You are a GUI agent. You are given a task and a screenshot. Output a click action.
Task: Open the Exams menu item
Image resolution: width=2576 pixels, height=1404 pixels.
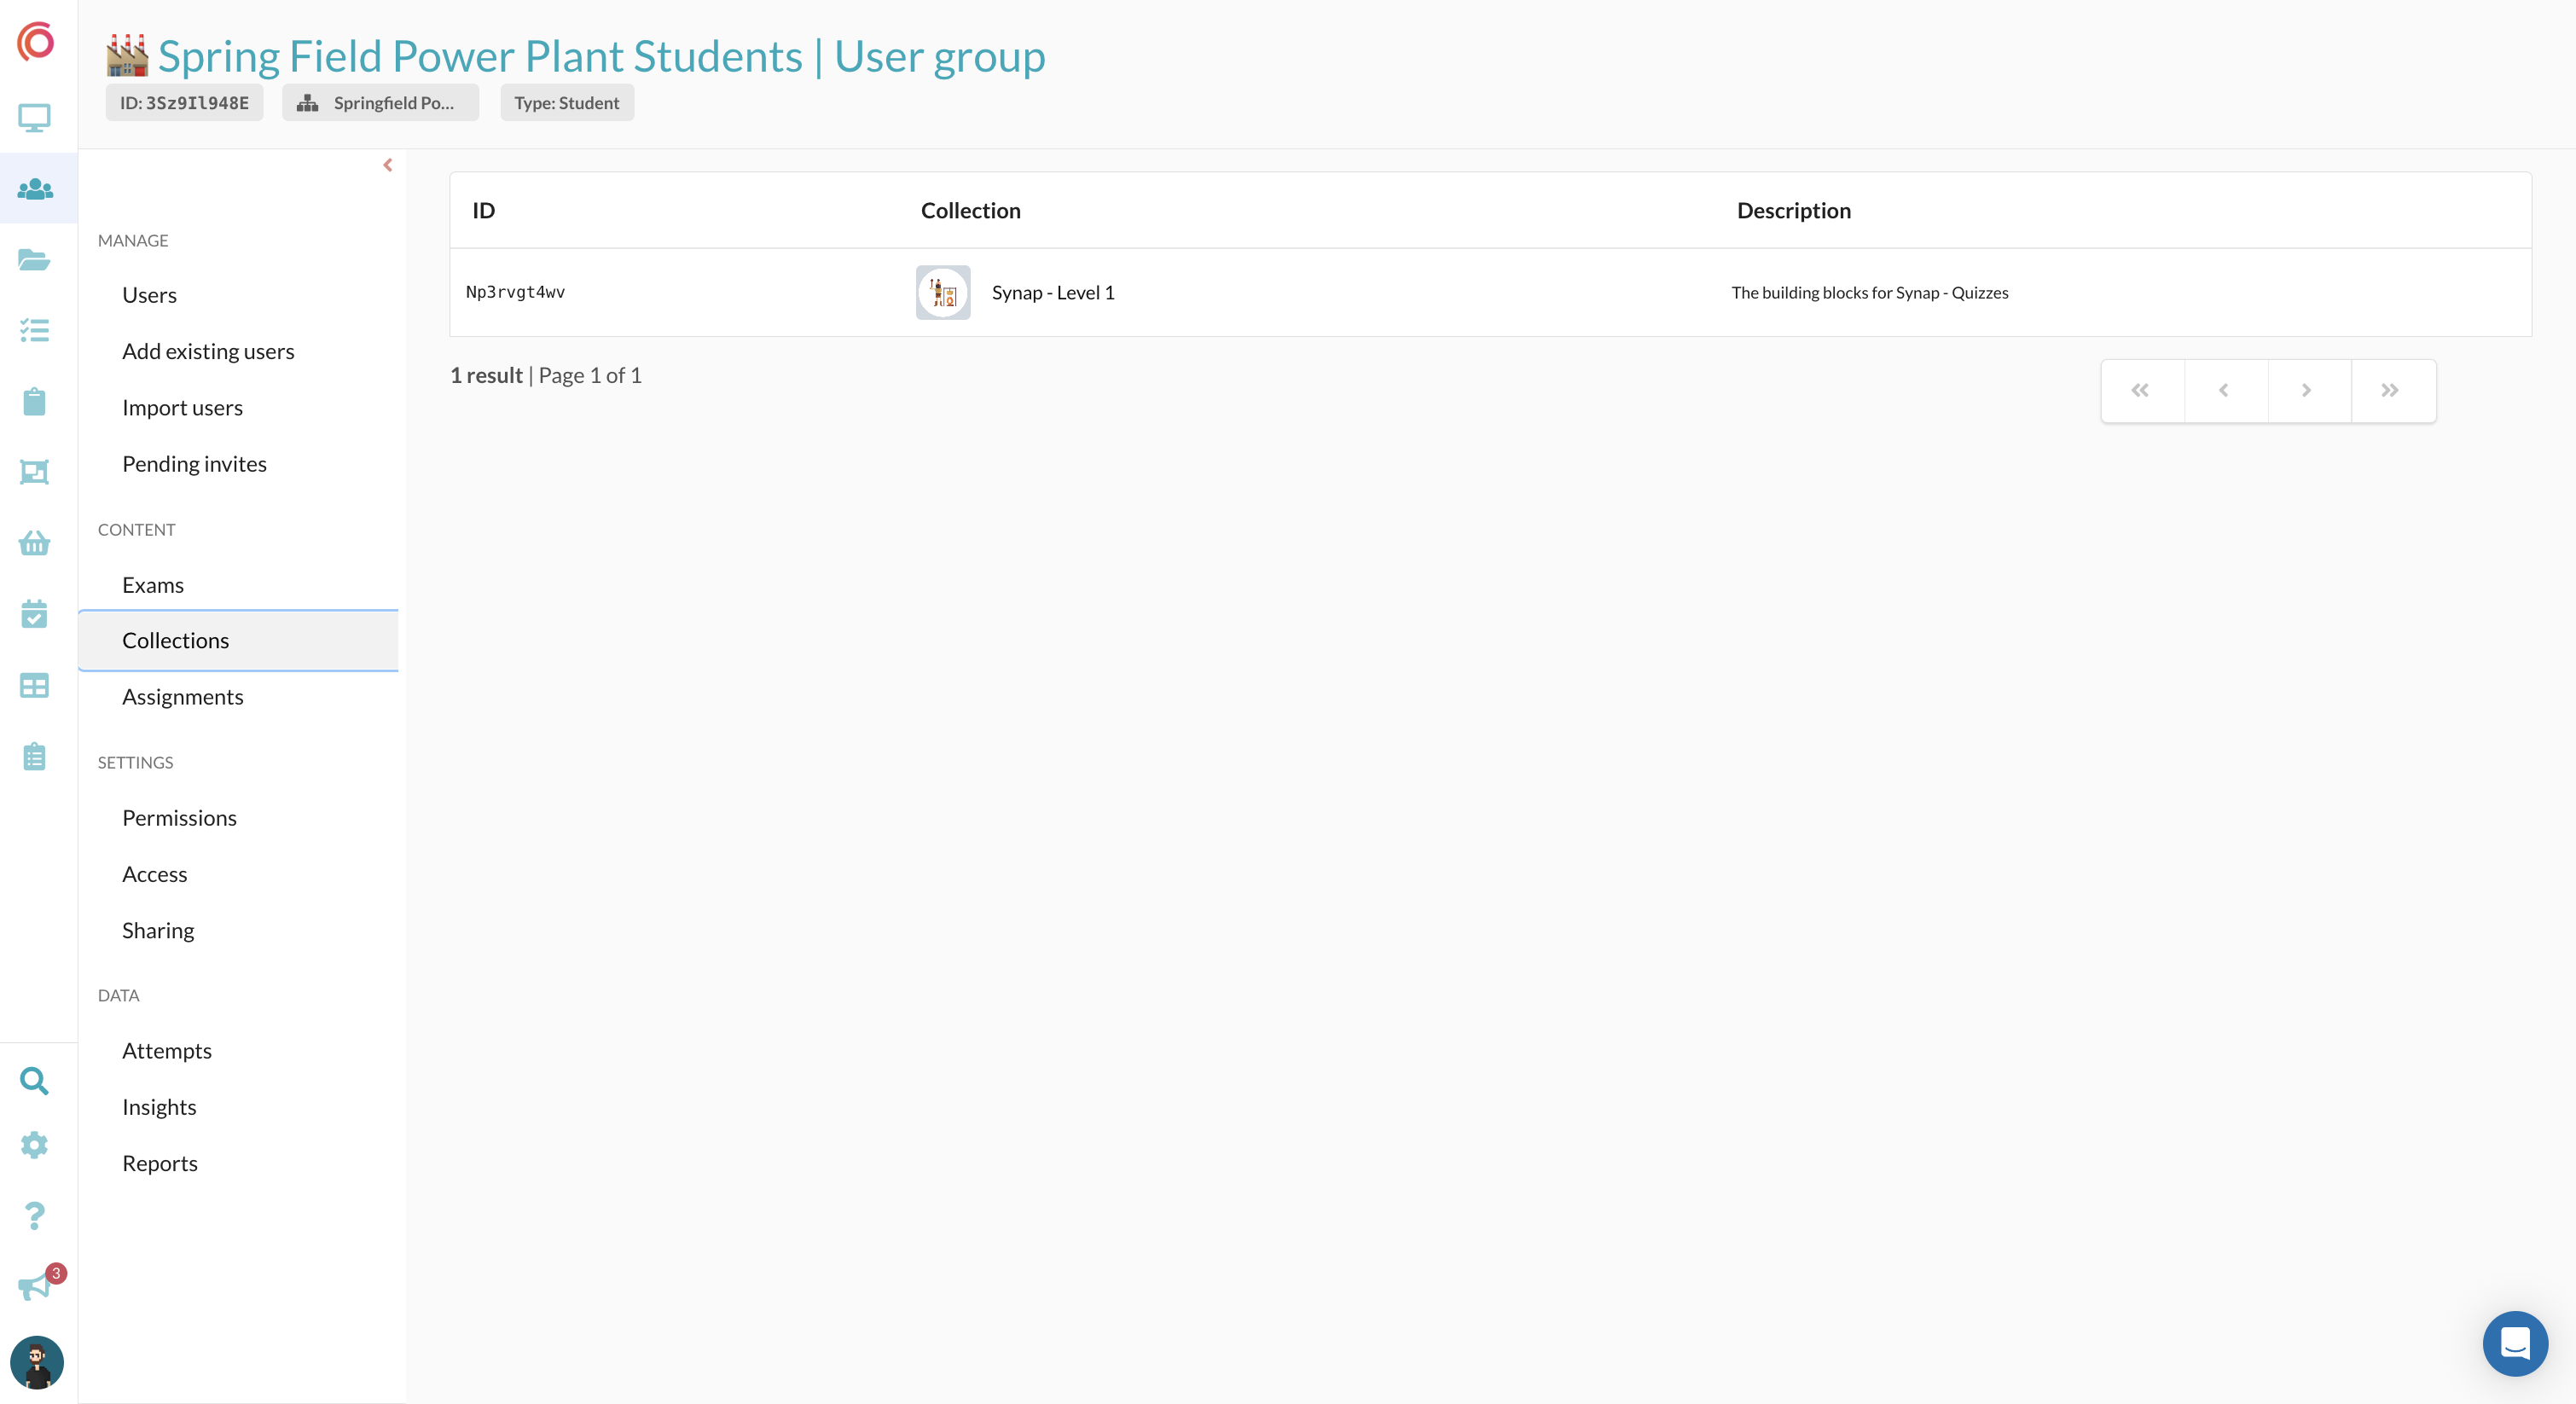pos(153,585)
